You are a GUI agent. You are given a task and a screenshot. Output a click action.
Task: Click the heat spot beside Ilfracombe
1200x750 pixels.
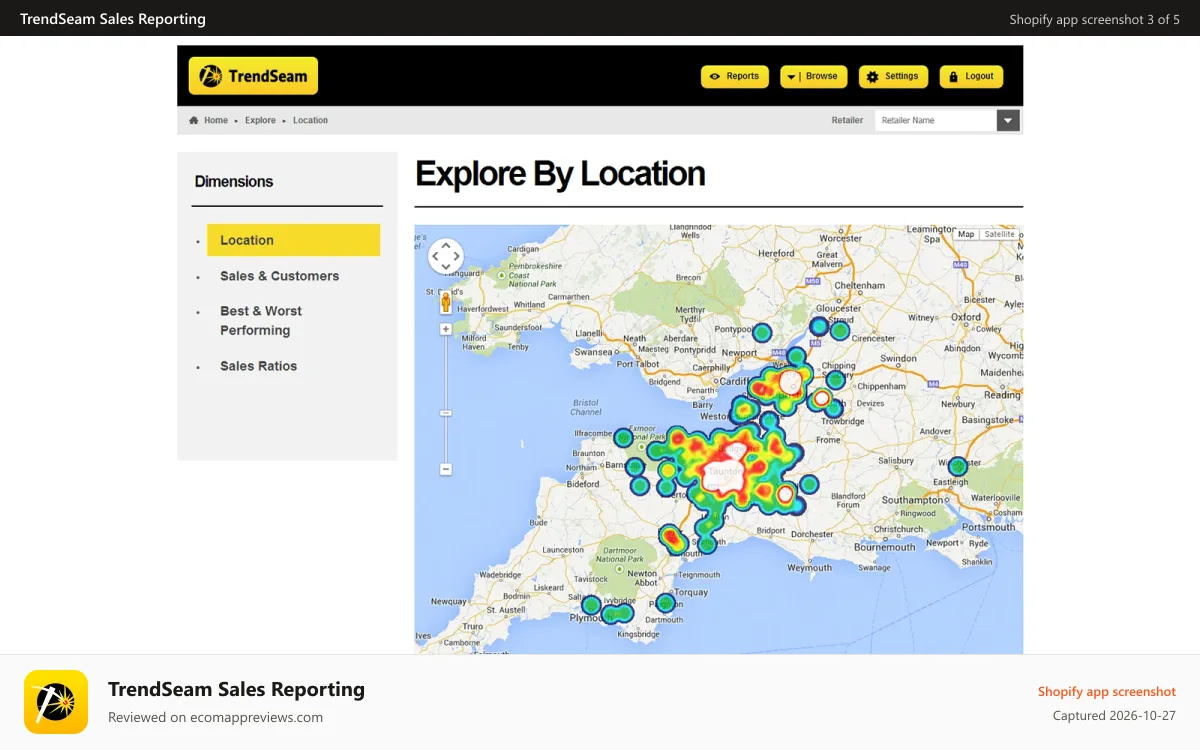click(x=623, y=438)
